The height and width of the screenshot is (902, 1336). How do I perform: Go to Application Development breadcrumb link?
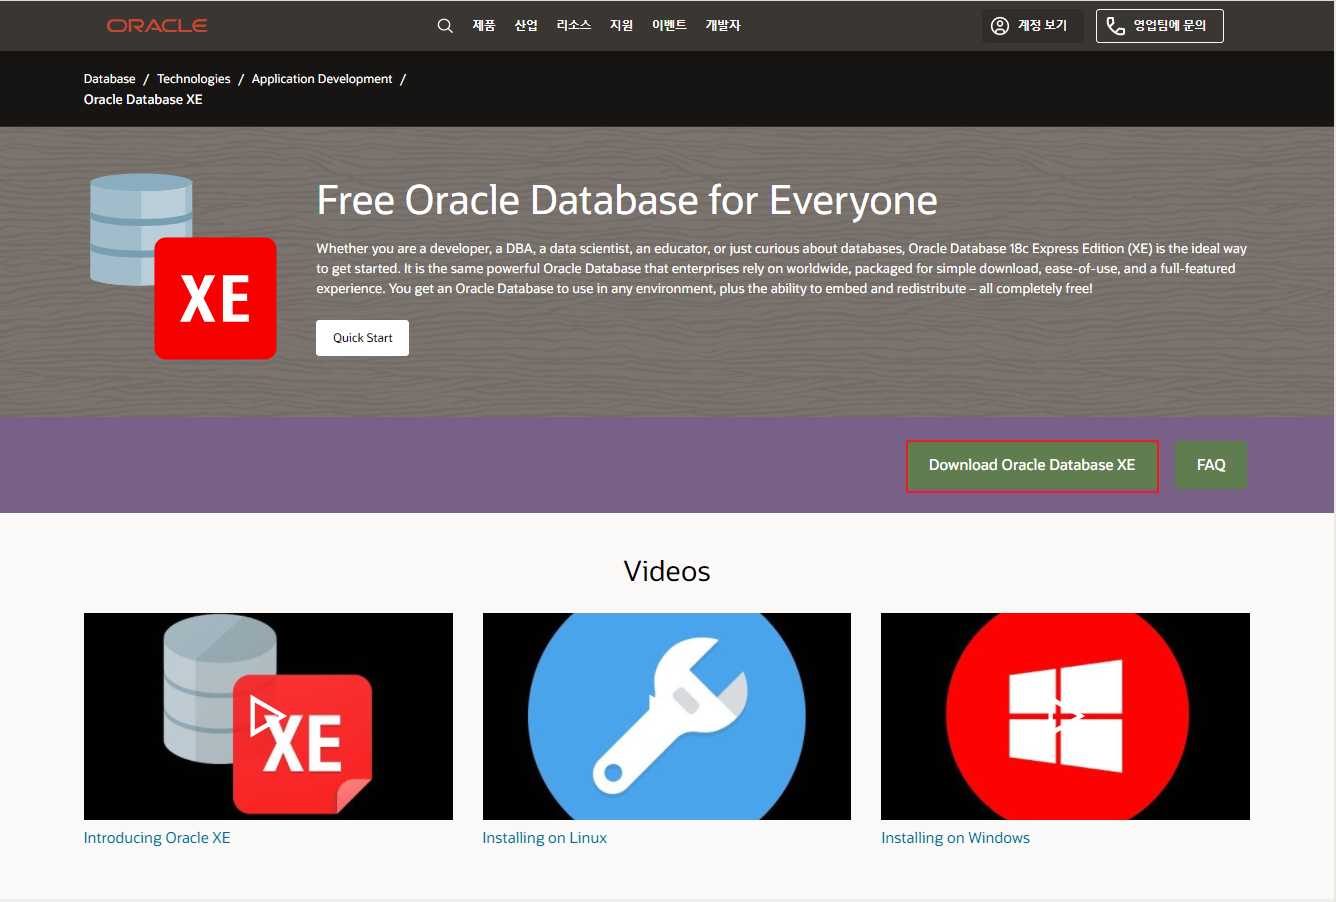click(322, 79)
